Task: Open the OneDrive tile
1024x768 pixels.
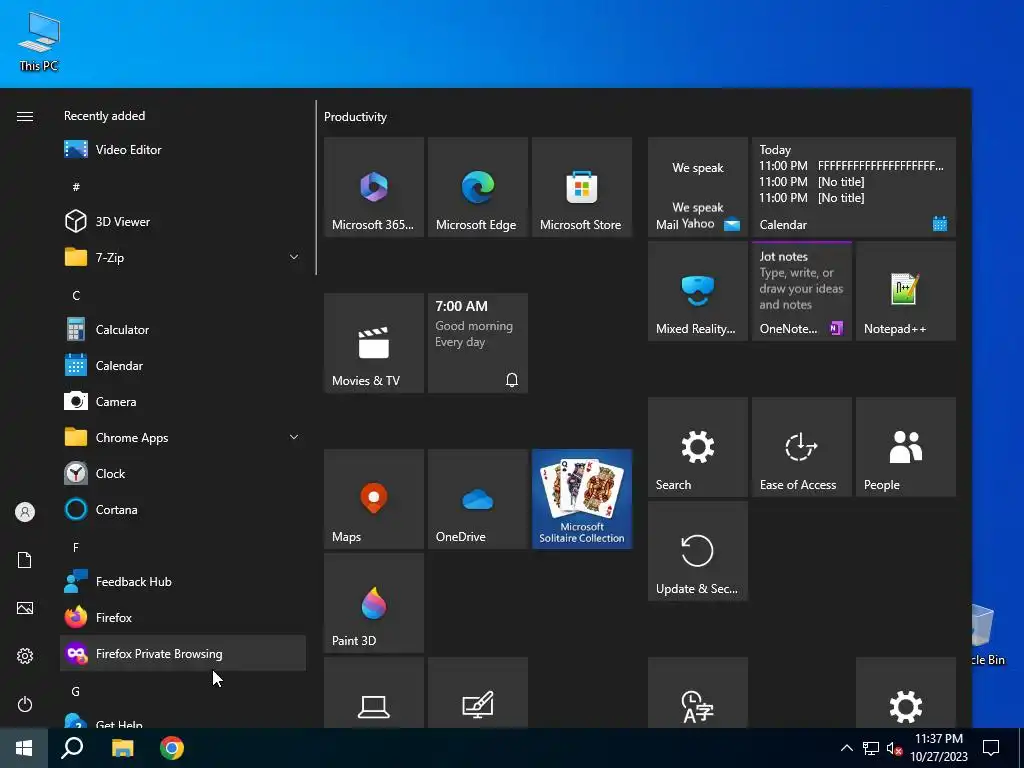Action: point(477,499)
